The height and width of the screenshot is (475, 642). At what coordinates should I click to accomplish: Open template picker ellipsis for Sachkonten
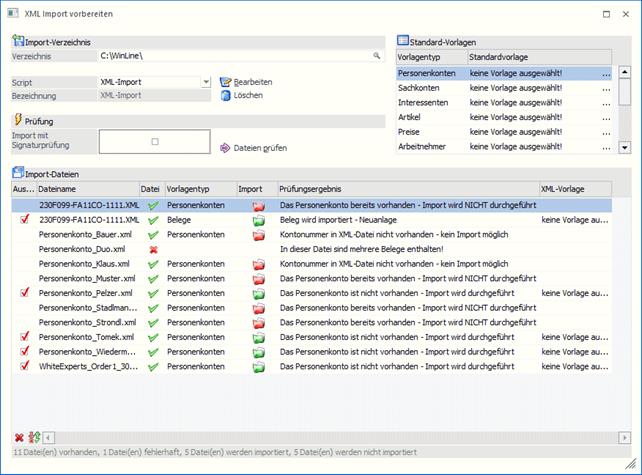click(605, 88)
